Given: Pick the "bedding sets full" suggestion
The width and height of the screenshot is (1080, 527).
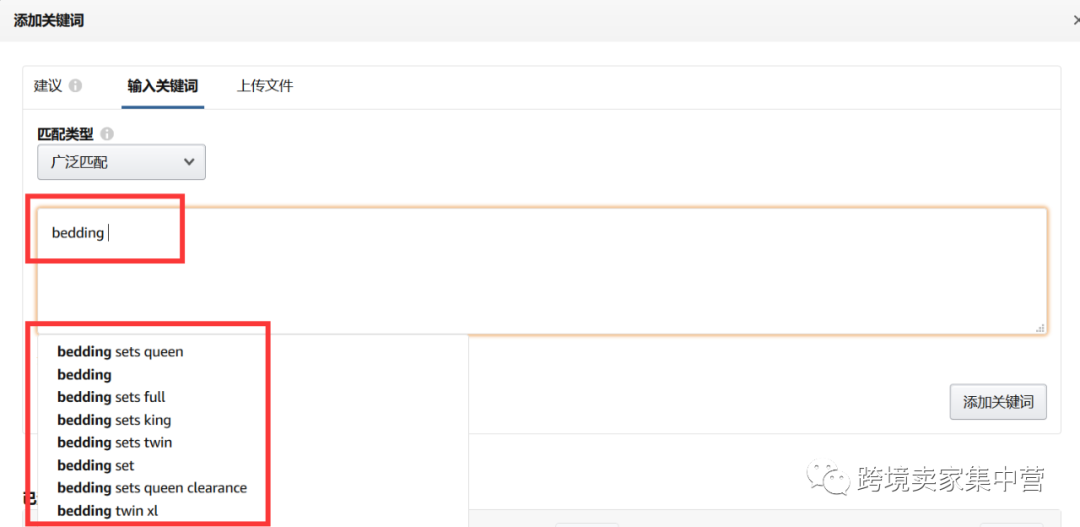Looking at the screenshot, I should (111, 397).
